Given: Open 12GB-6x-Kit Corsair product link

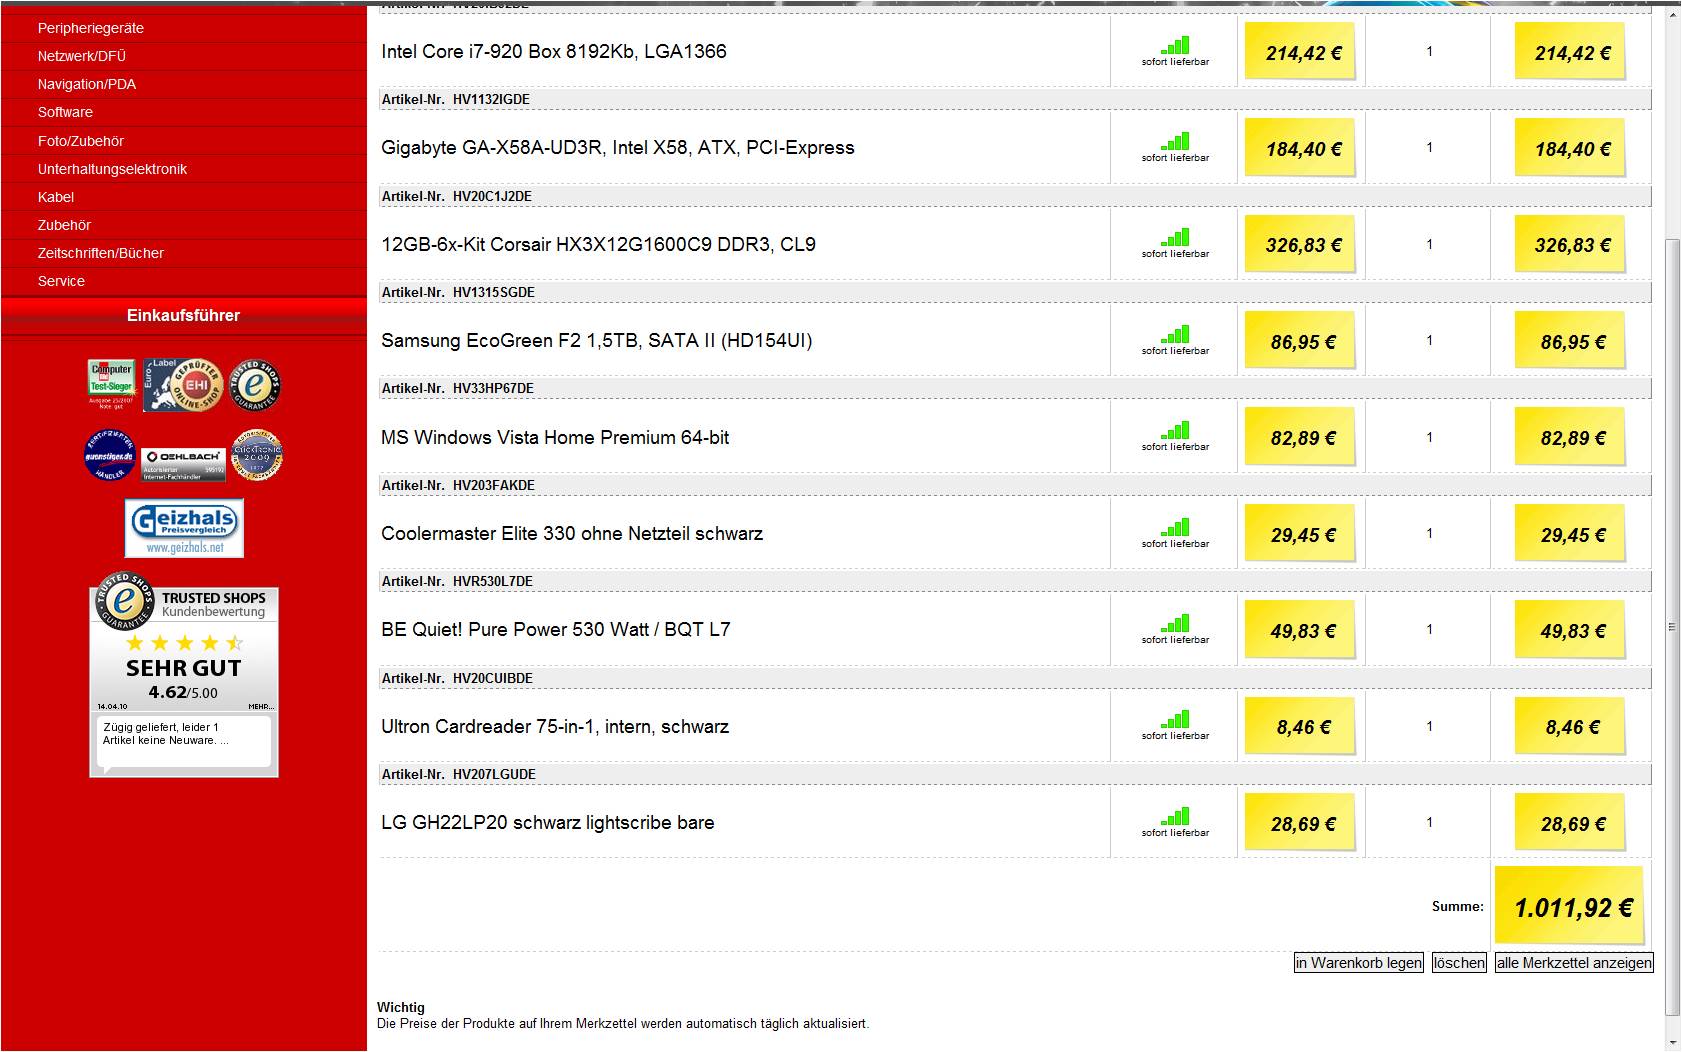Looking at the screenshot, I should 598,244.
